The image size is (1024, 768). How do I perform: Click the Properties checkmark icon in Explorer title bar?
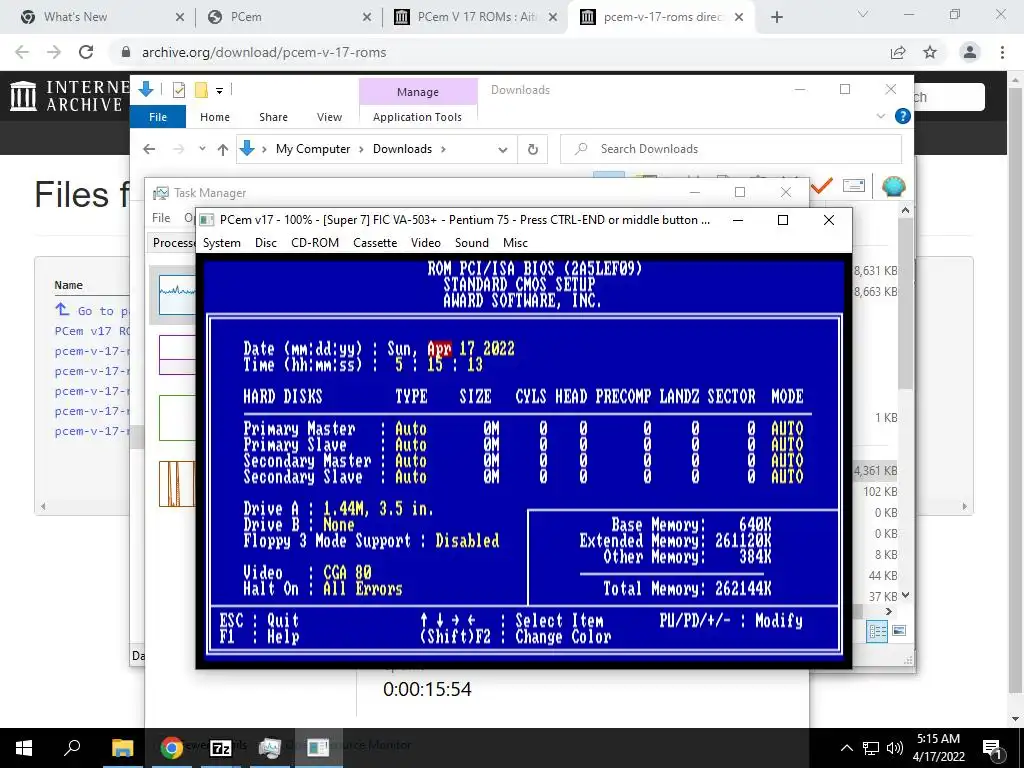point(178,90)
